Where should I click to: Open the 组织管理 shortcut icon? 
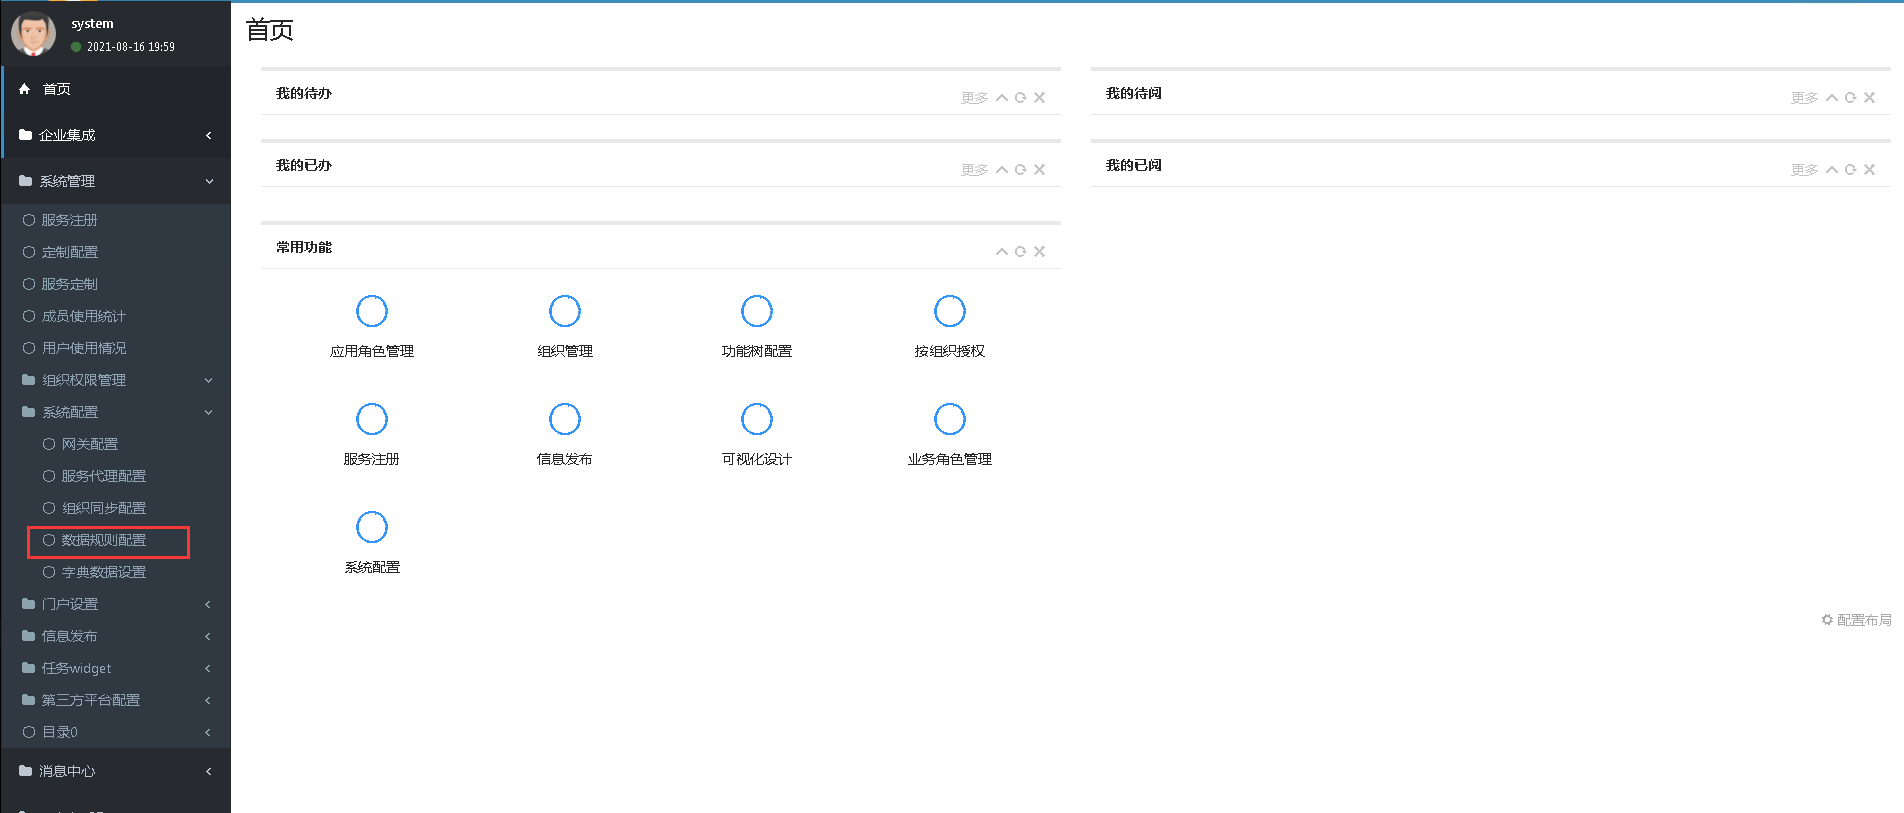(565, 311)
